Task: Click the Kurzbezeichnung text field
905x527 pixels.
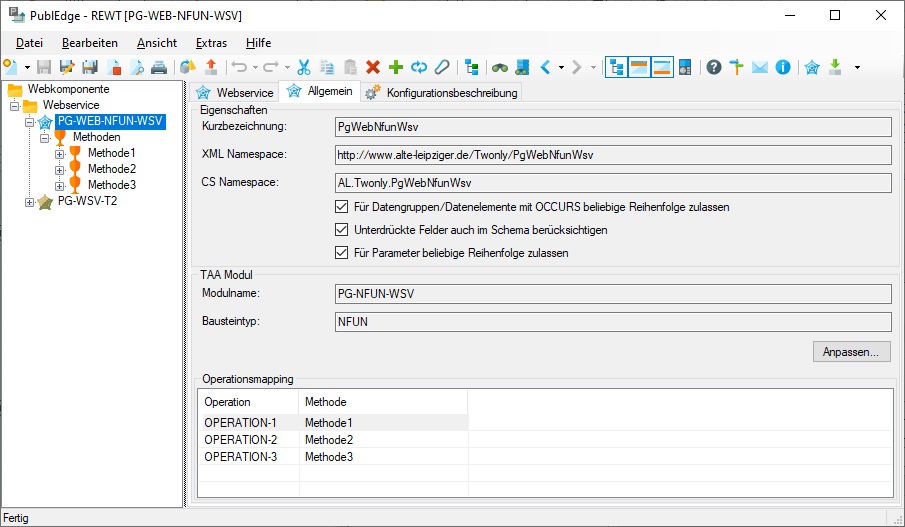Action: coord(612,127)
